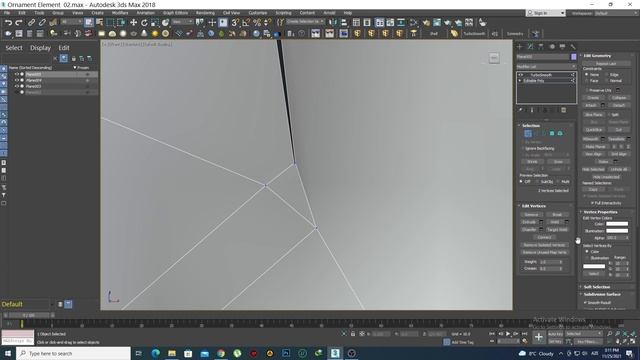Select the Select and Link tool
The image size is (640, 360).
pos(31,22)
